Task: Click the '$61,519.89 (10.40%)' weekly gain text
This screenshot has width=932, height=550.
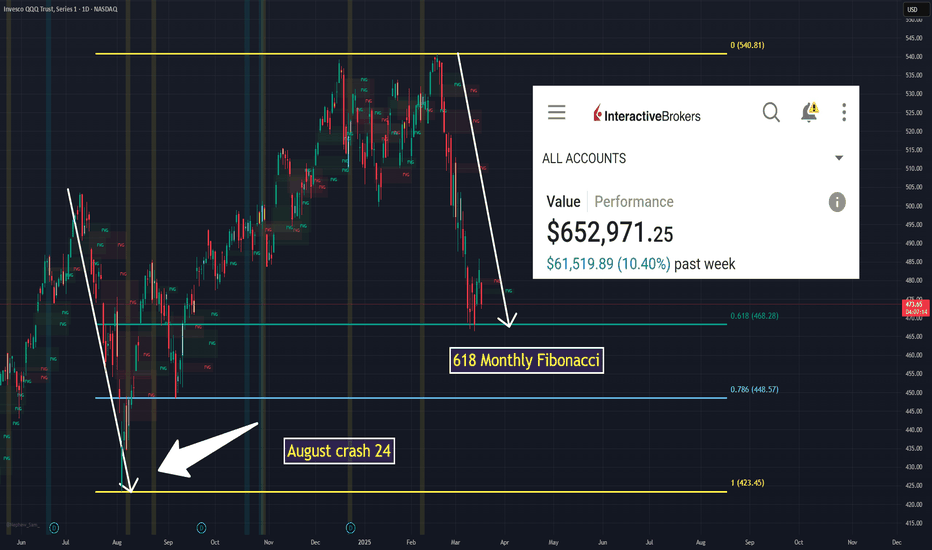Action: pyautogui.click(x=608, y=263)
